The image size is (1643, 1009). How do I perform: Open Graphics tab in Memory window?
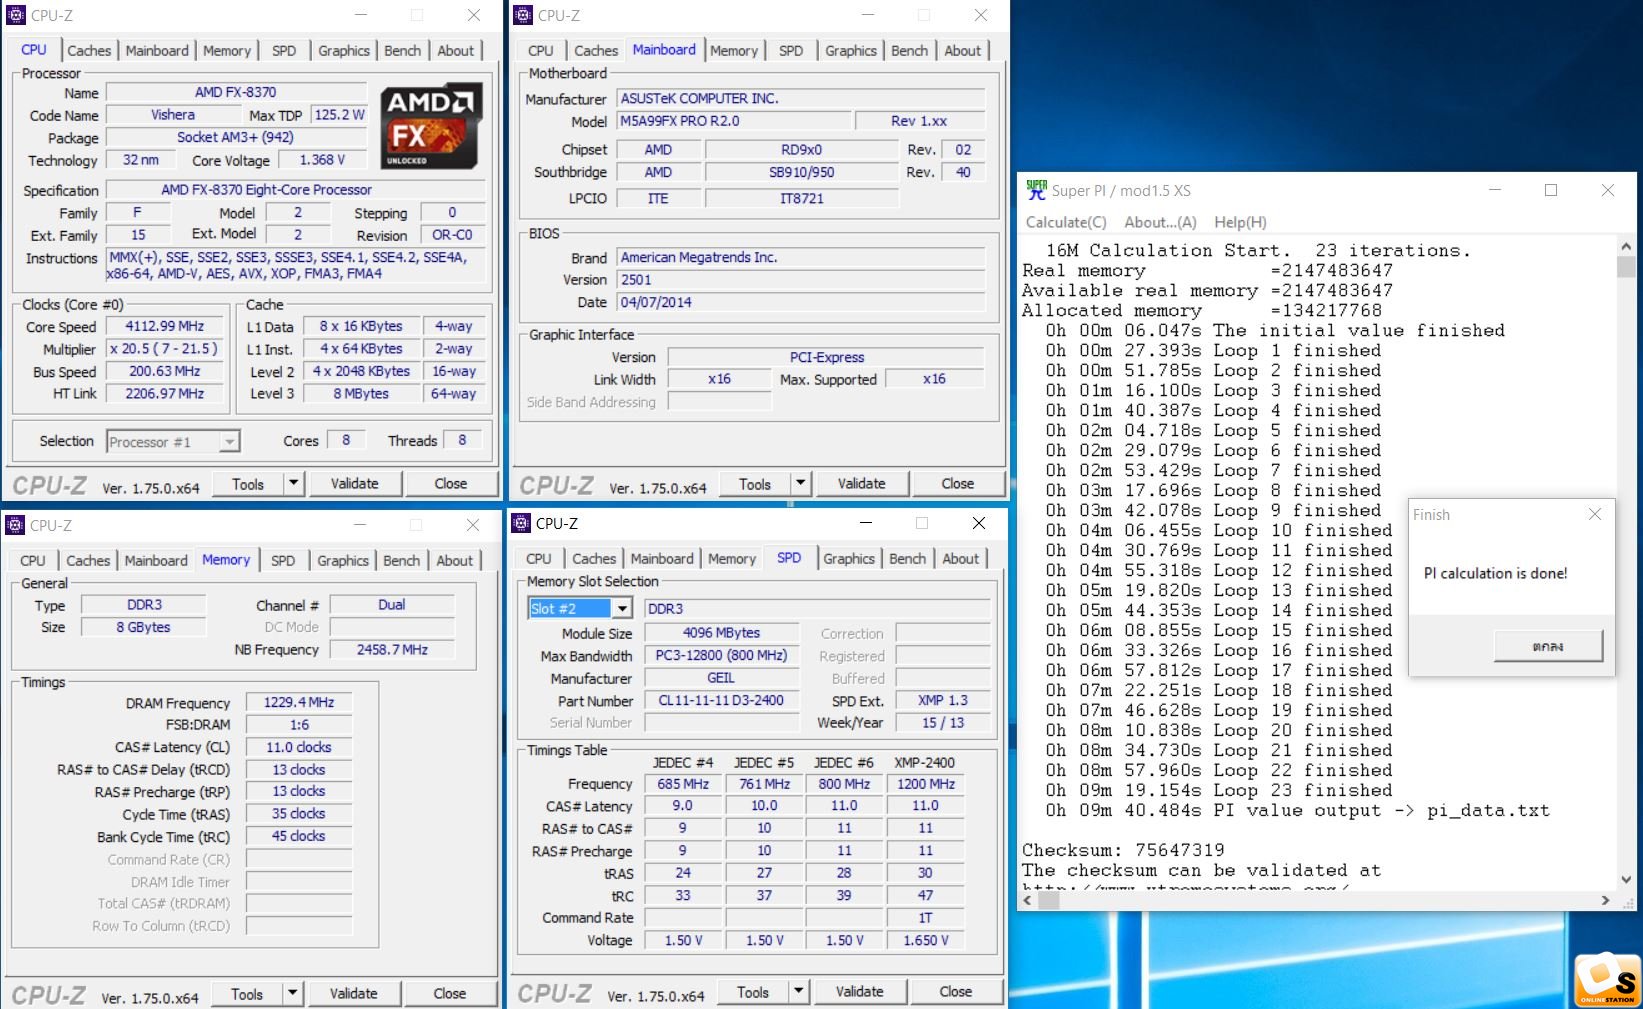point(343,560)
